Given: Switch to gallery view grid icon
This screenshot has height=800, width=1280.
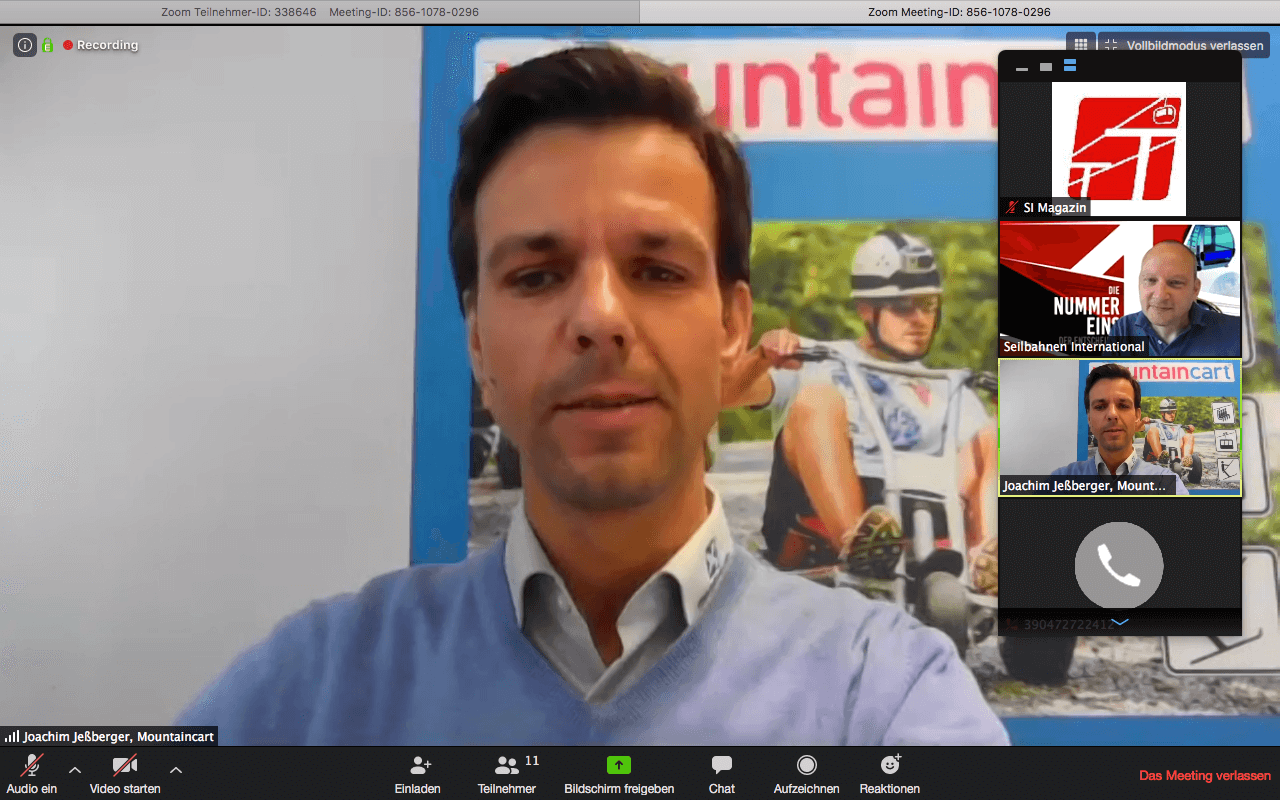Looking at the screenshot, I should pos(1080,45).
